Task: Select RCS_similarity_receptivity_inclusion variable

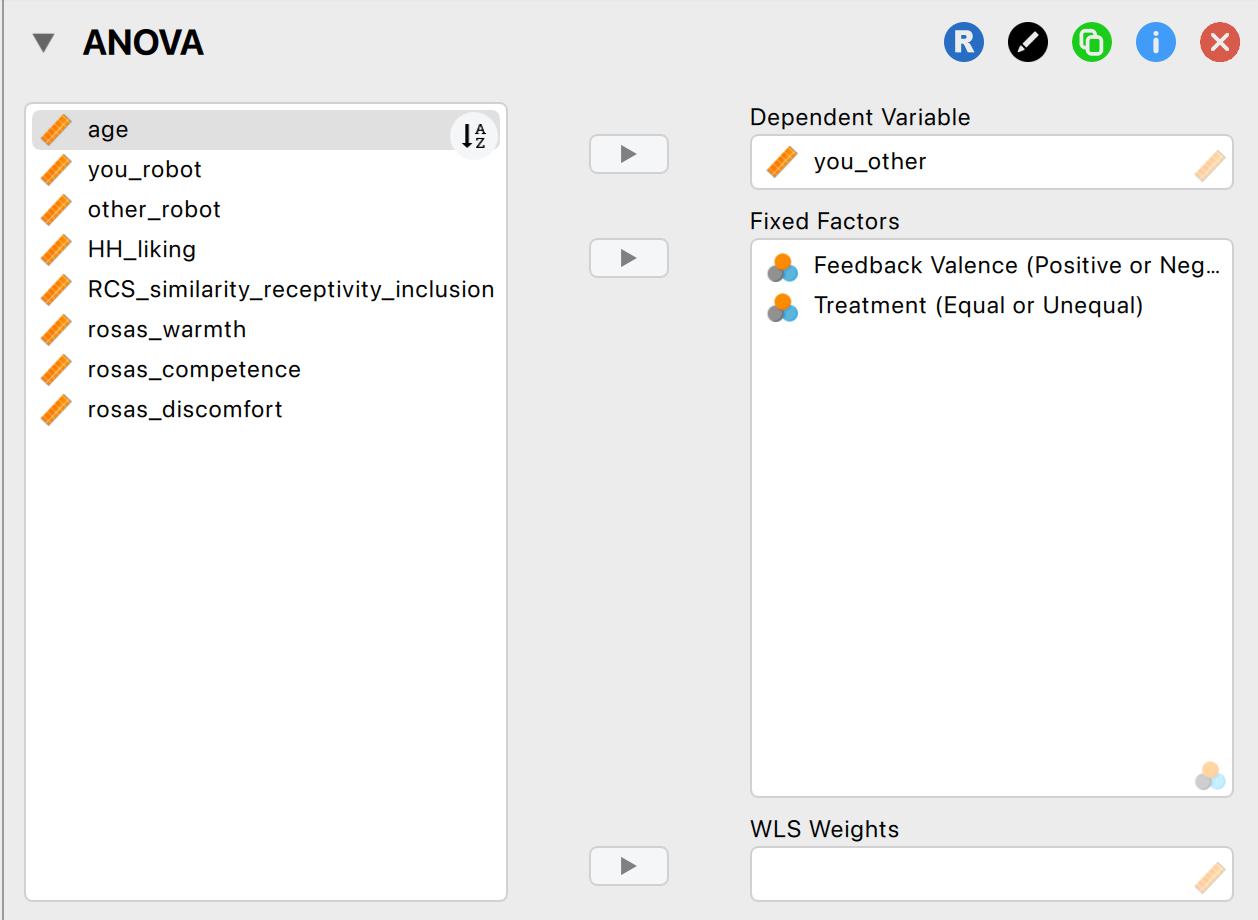Action: 291,290
